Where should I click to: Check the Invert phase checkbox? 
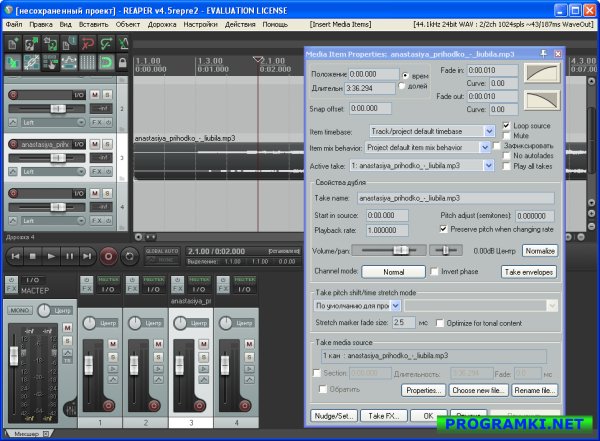point(434,271)
